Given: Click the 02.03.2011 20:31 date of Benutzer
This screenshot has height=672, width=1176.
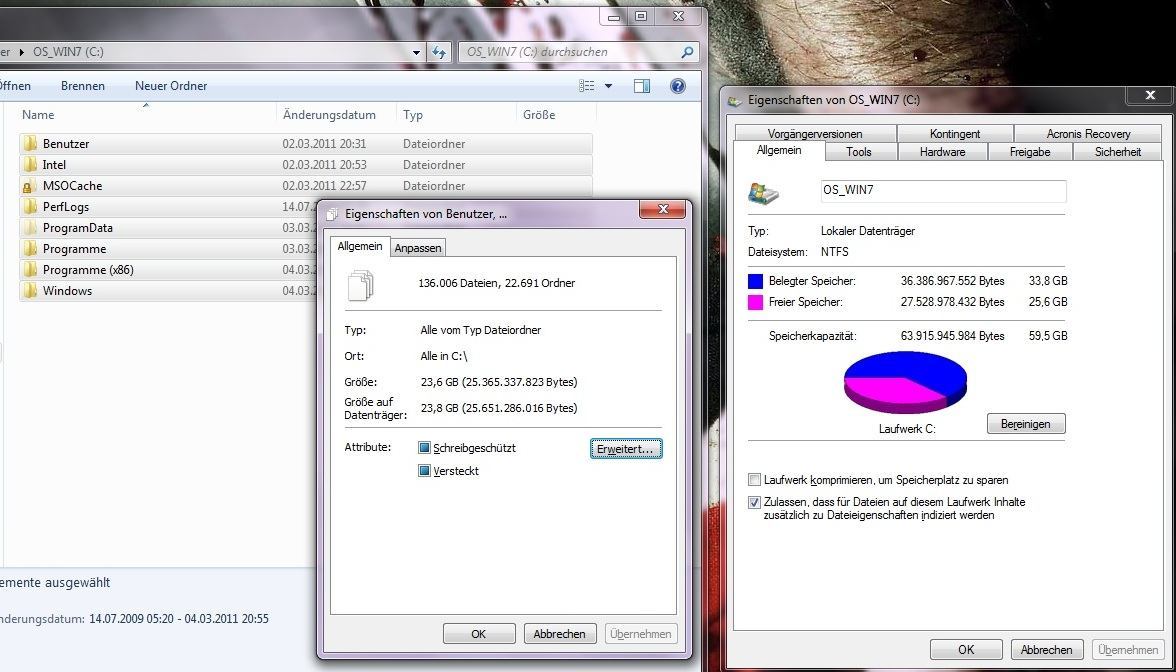Looking at the screenshot, I should click(324, 143).
